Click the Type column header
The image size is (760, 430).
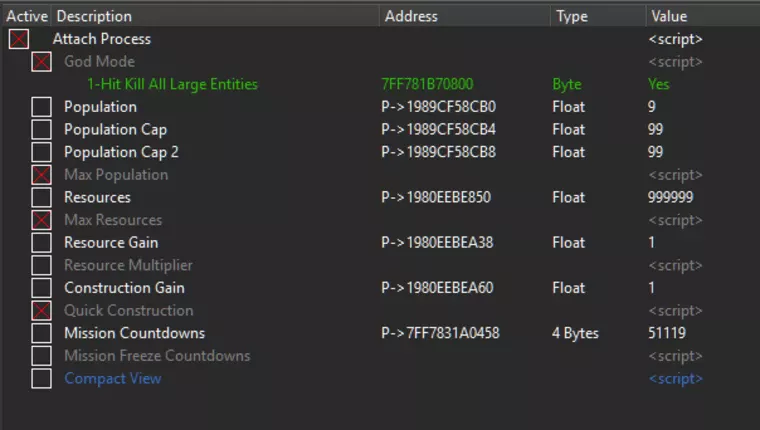(x=572, y=16)
